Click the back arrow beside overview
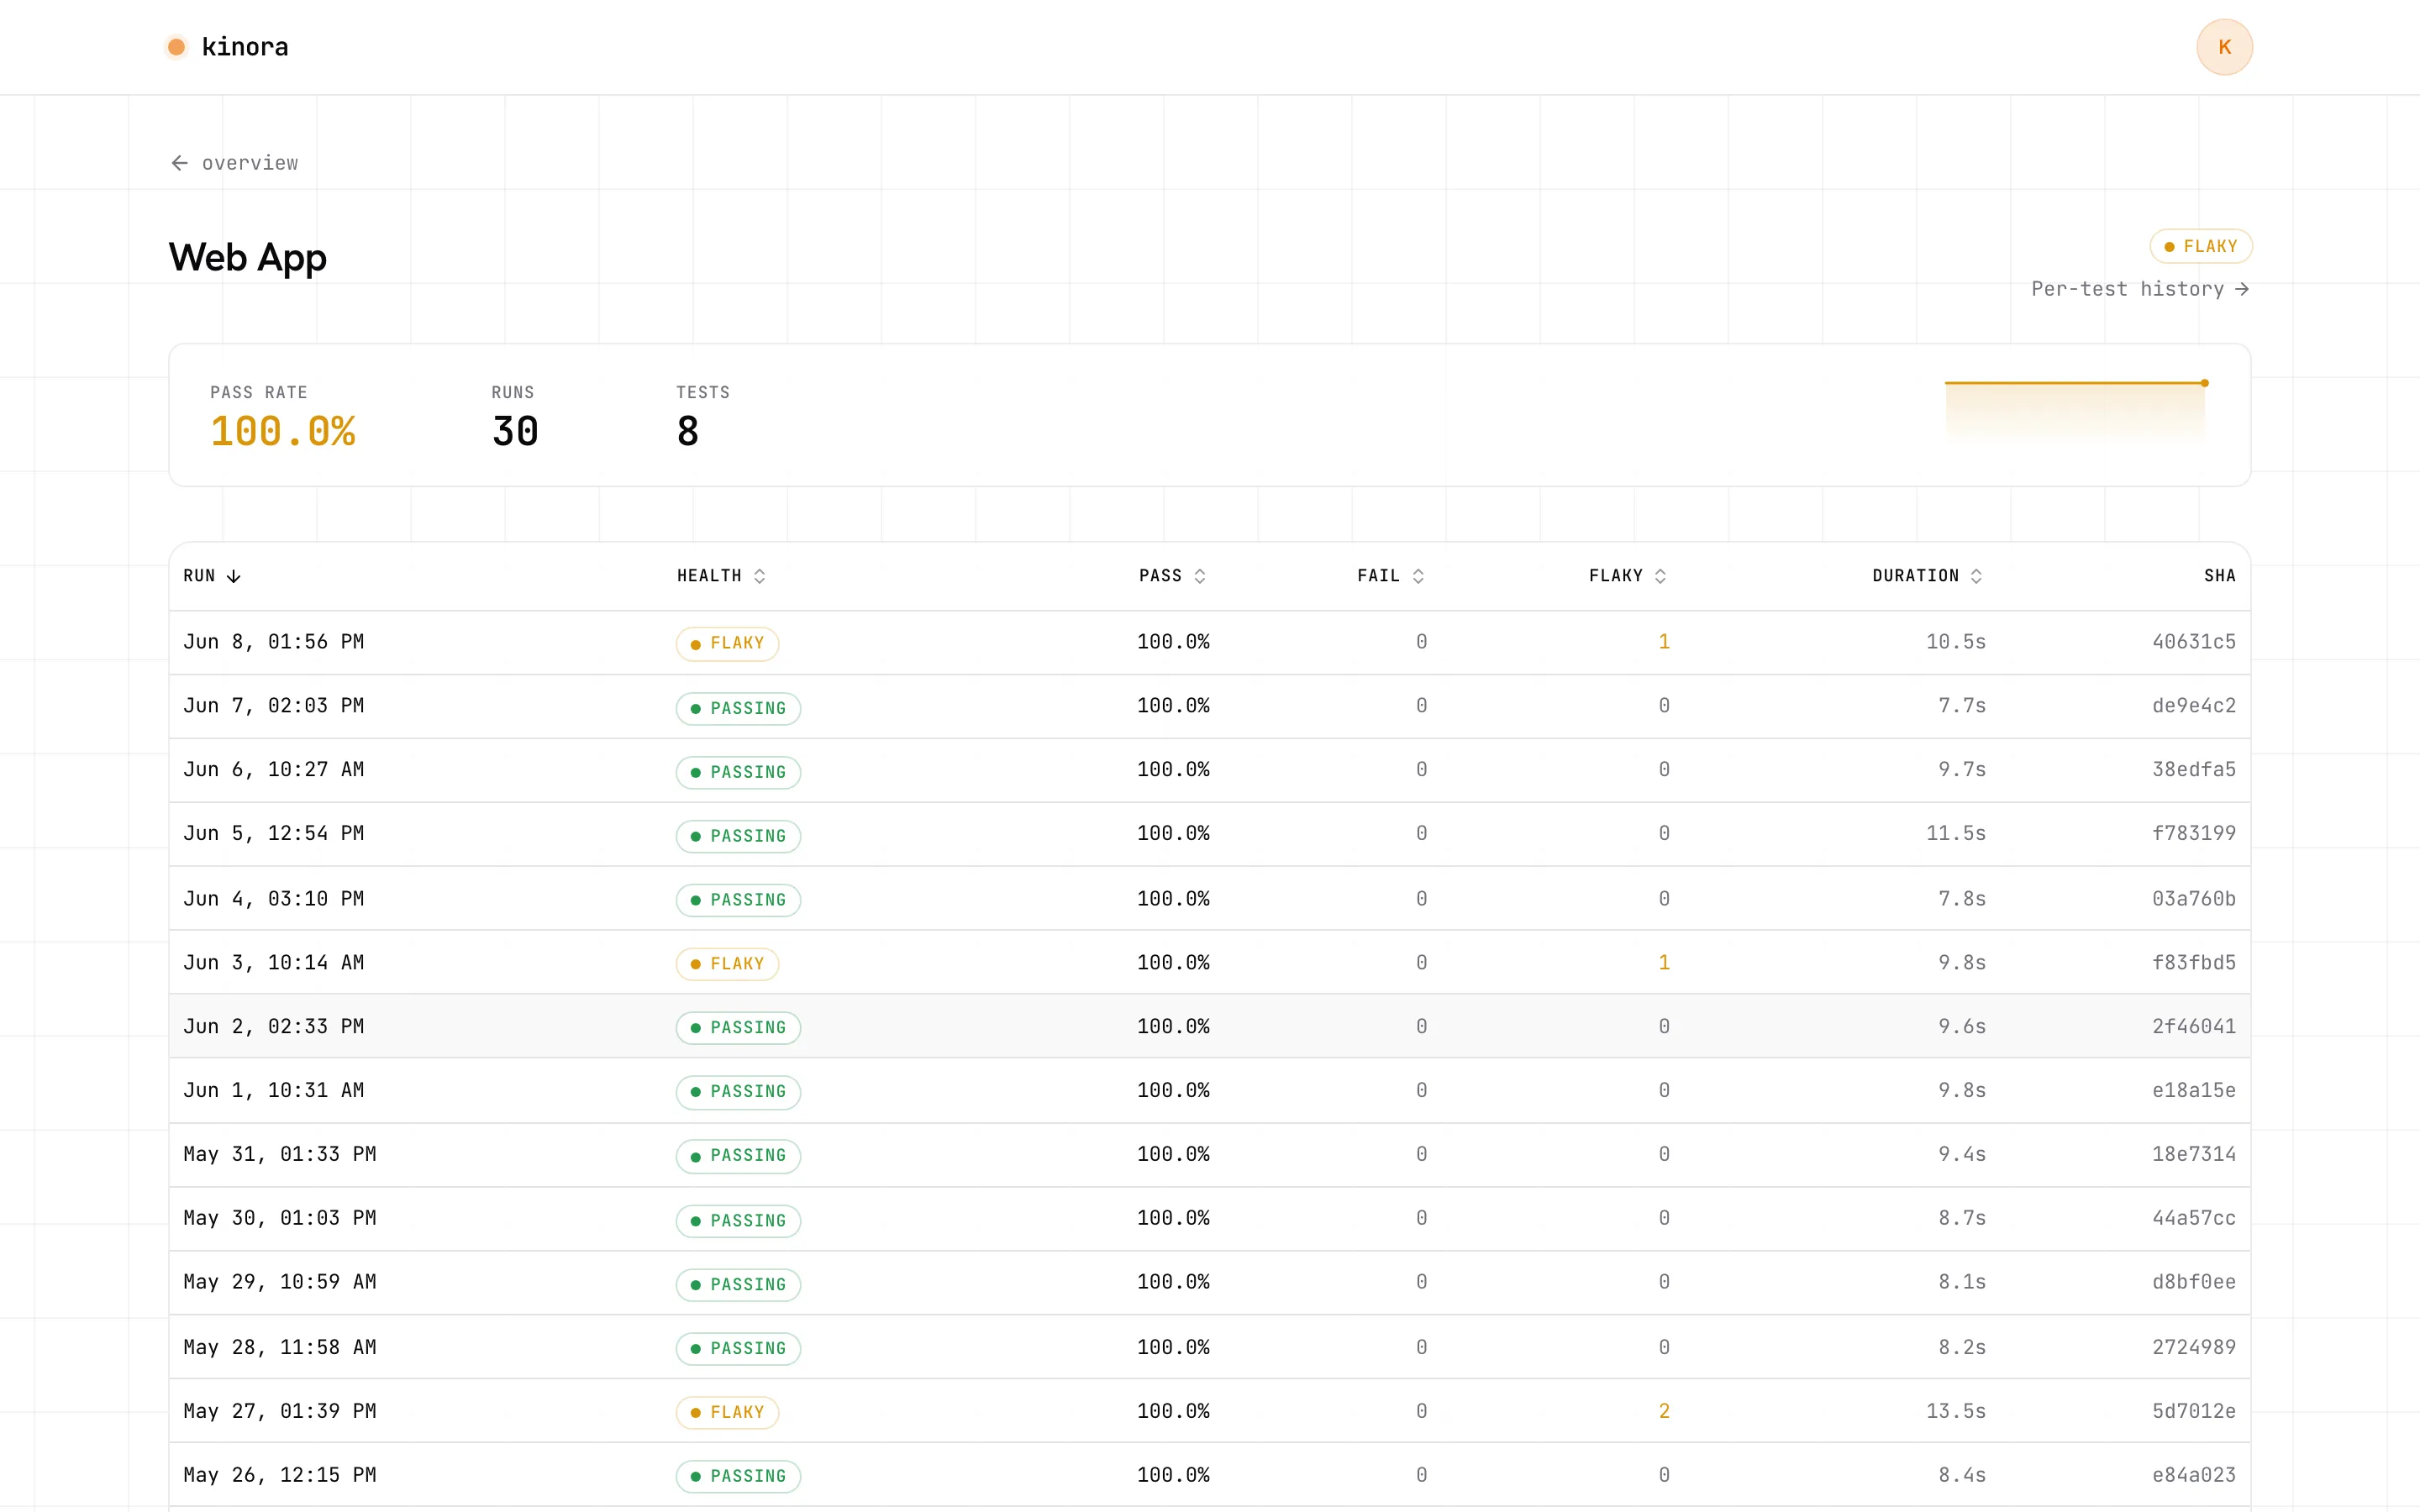 pos(180,163)
